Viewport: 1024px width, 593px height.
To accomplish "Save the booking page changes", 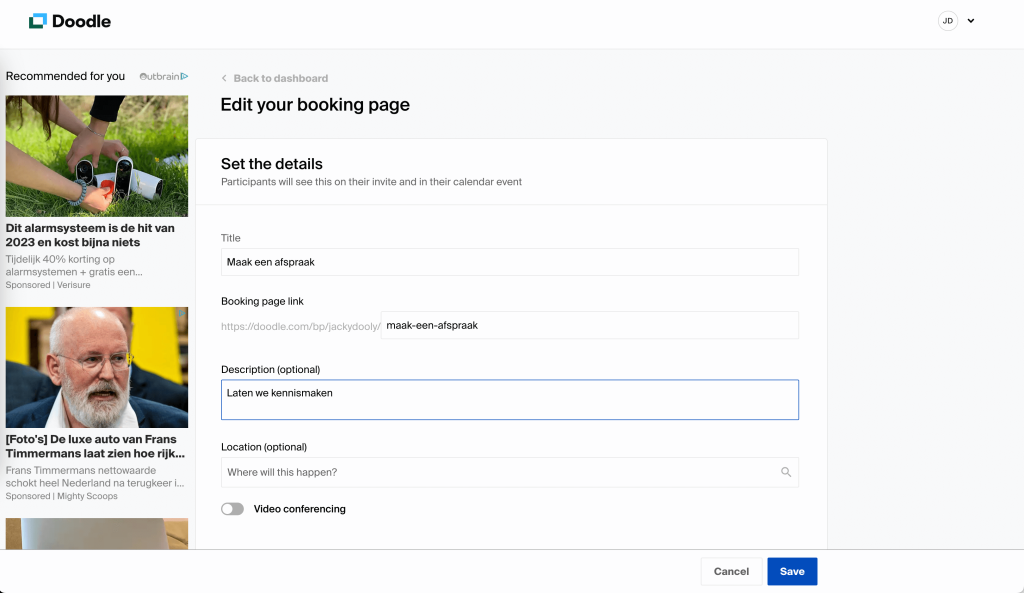I will tap(792, 571).
